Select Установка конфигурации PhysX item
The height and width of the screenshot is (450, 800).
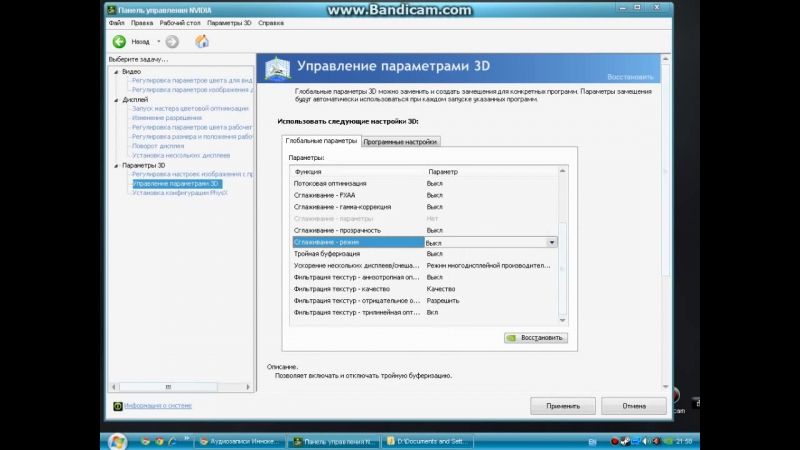[x=180, y=193]
